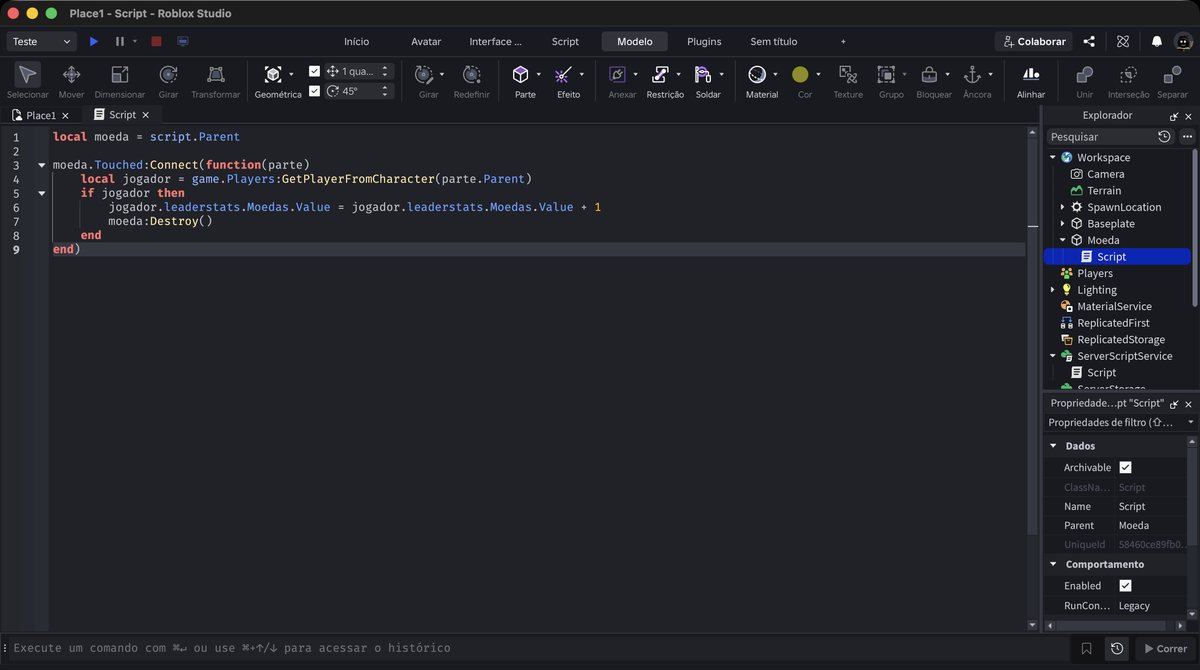The width and height of the screenshot is (1200, 670).
Task: Switch to the Place1 document tab
Action: click(41, 115)
